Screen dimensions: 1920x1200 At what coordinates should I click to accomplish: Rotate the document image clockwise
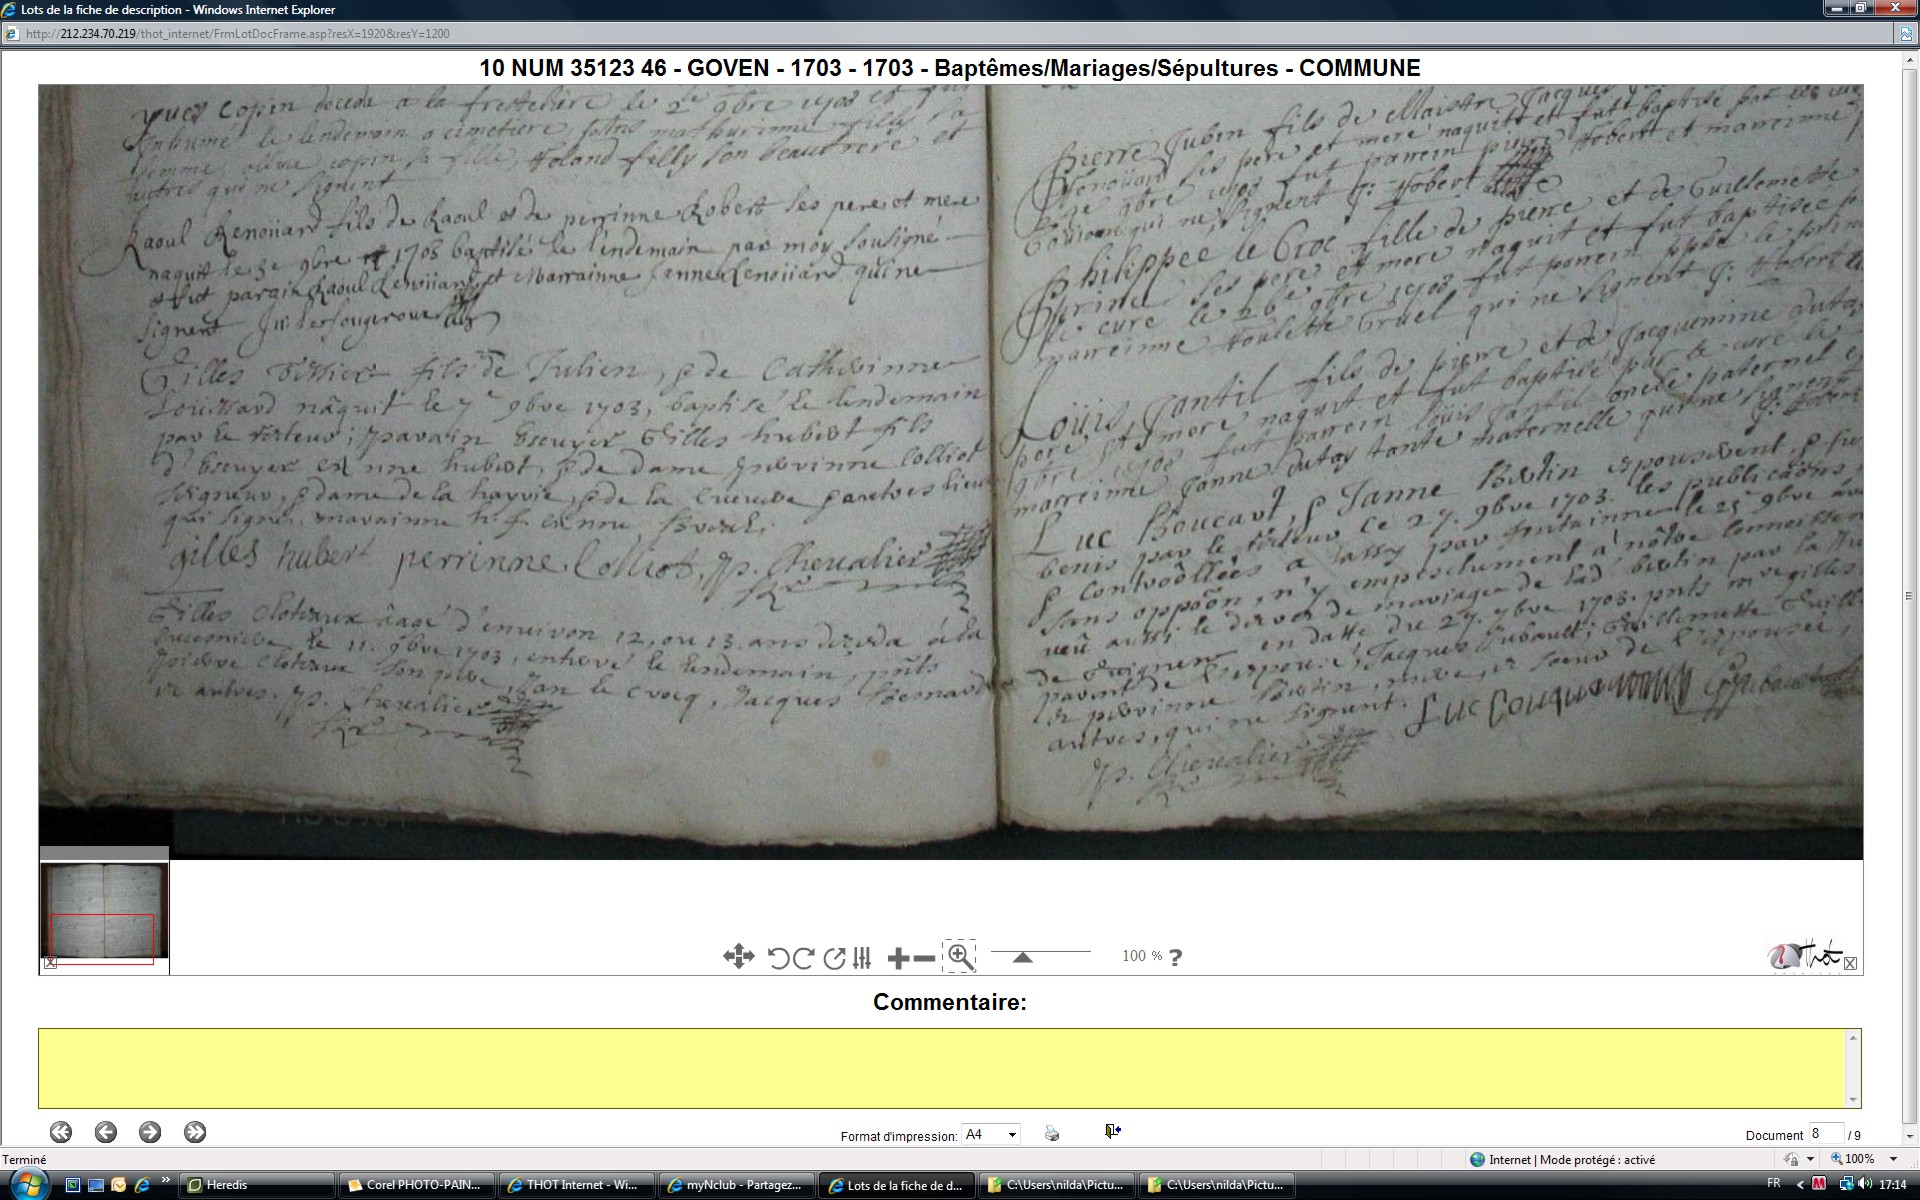803,958
